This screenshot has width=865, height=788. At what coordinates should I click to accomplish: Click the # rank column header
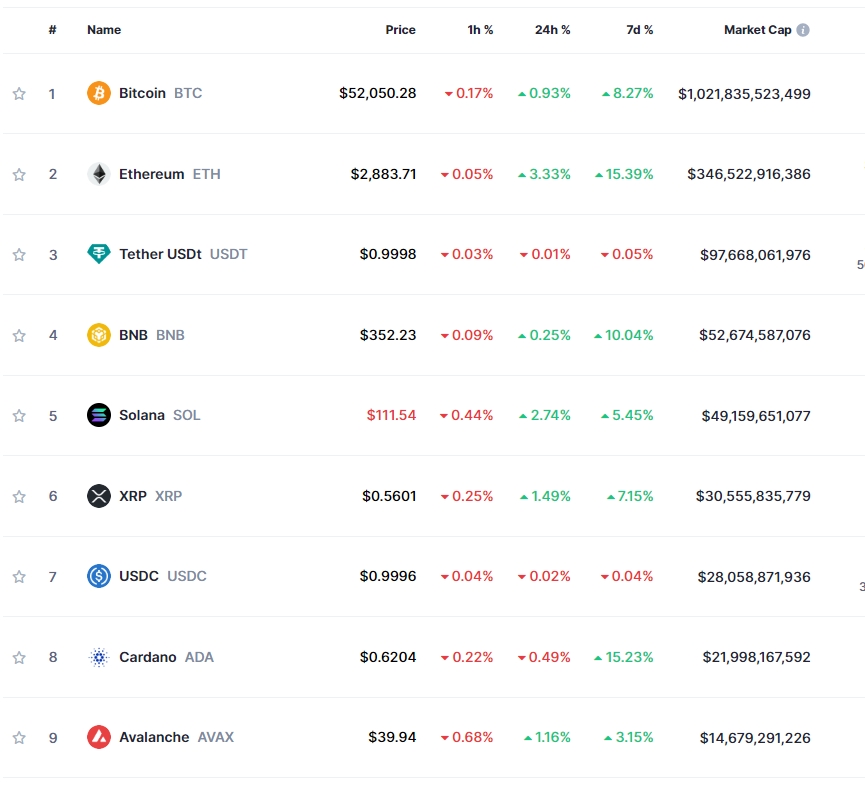tap(52, 30)
